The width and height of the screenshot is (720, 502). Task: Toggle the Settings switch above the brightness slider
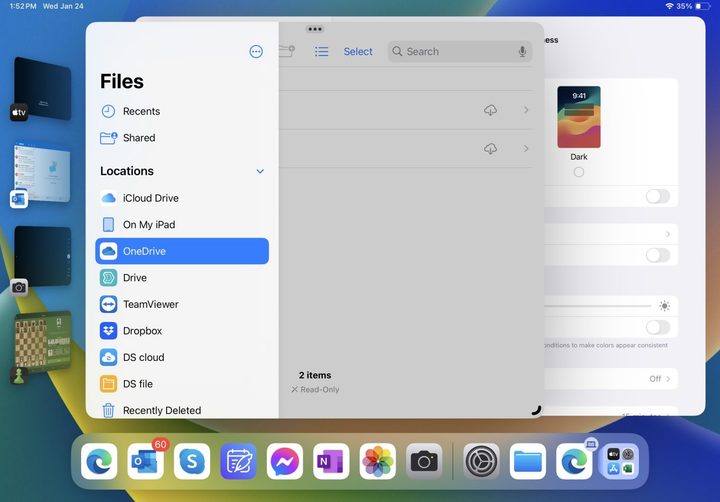[x=658, y=255]
